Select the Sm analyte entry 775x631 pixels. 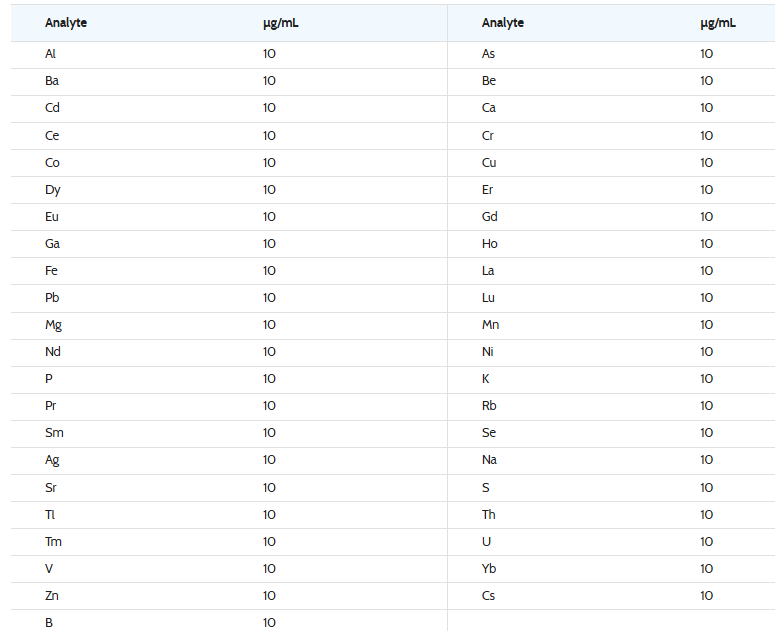coord(54,433)
